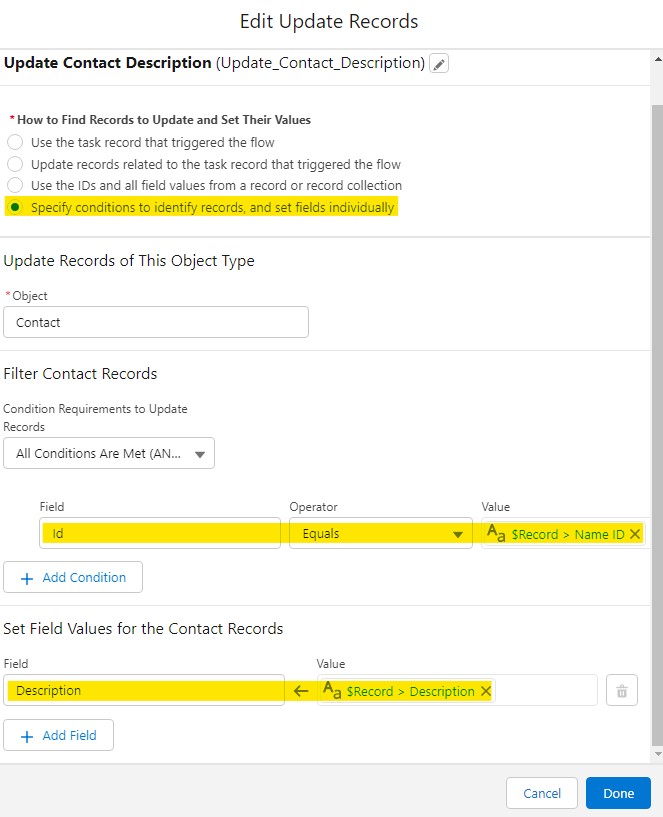Image resolution: width=663 pixels, height=817 pixels.
Task: Select 'Use the task record that triggered the flow'
Action: 15,142
